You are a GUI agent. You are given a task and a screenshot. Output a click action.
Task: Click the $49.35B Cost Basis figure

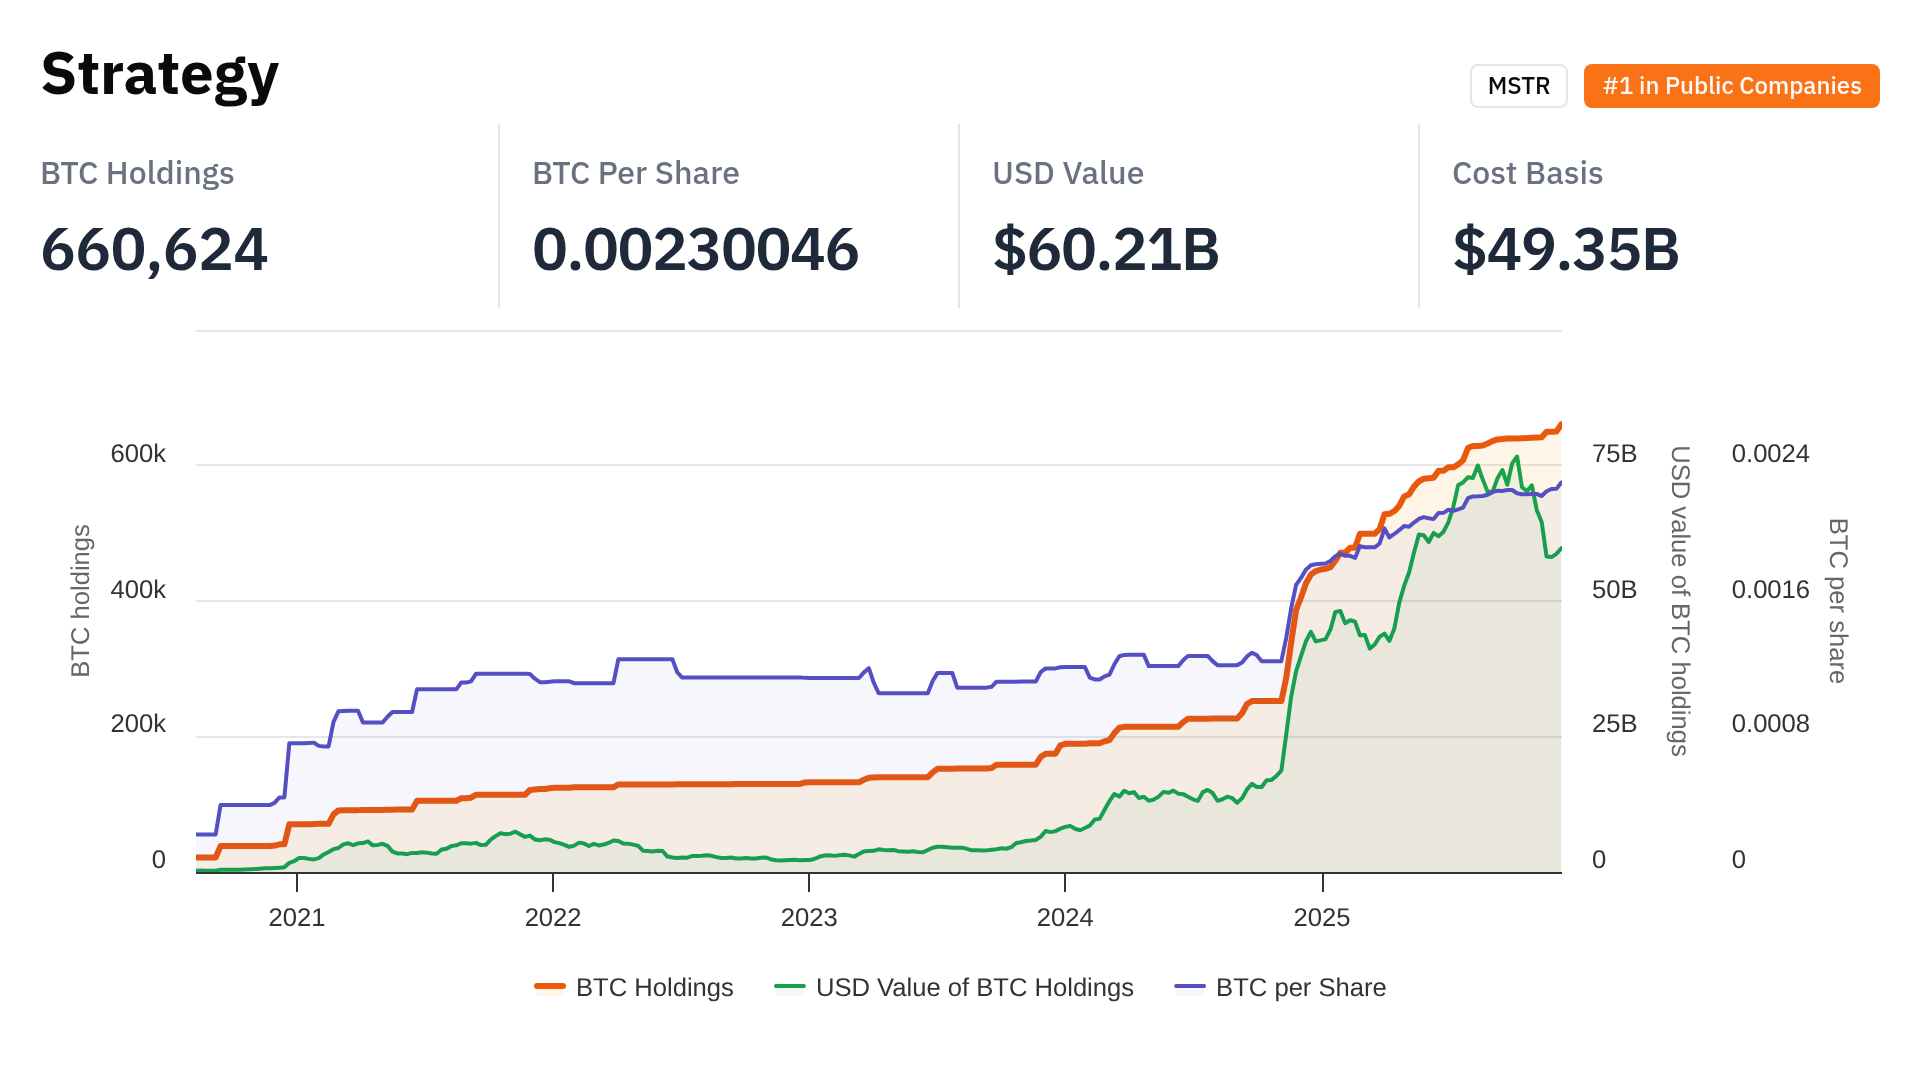click(x=1566, y=249)
